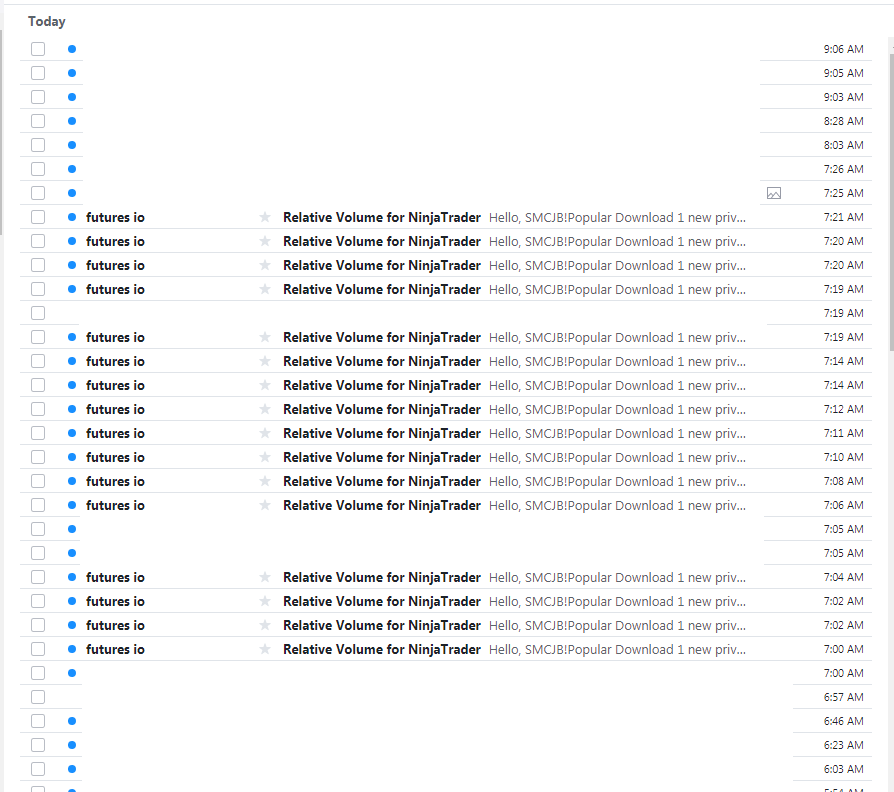Viewport: 894px width, 792px height.
Task: Click sender futures io in the 7:10 AM row
Action: pos(115,457)
